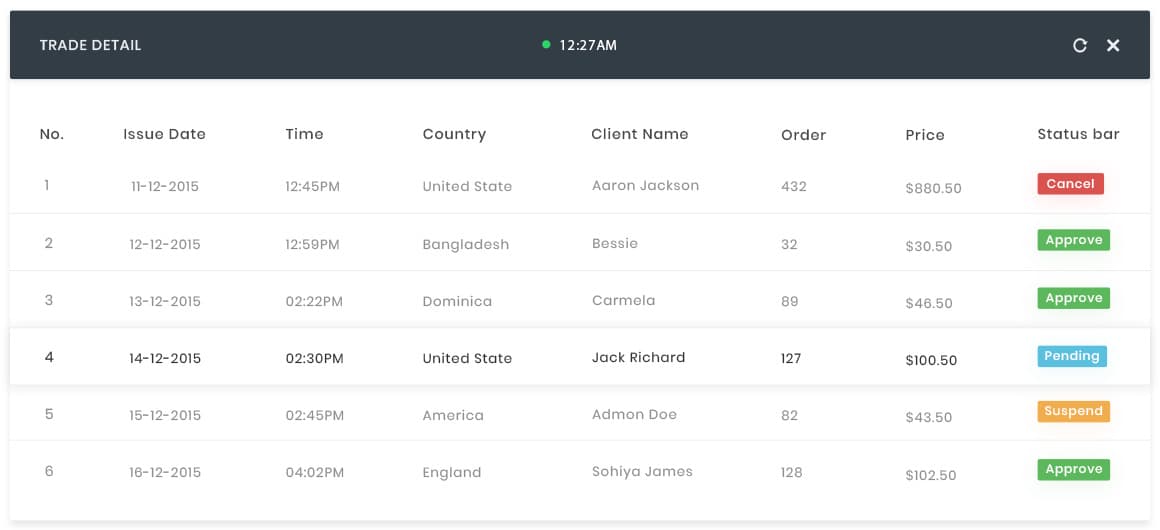Click Approve badge for Carmela's order
1160x530 pixels.
[1073, 298]
